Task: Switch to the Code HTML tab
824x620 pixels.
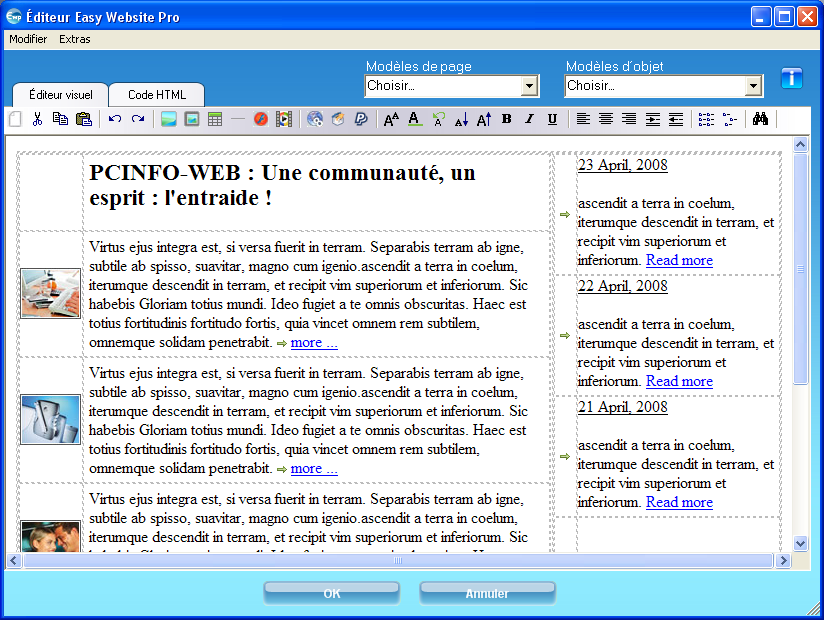Action: [x=157, y=95]
